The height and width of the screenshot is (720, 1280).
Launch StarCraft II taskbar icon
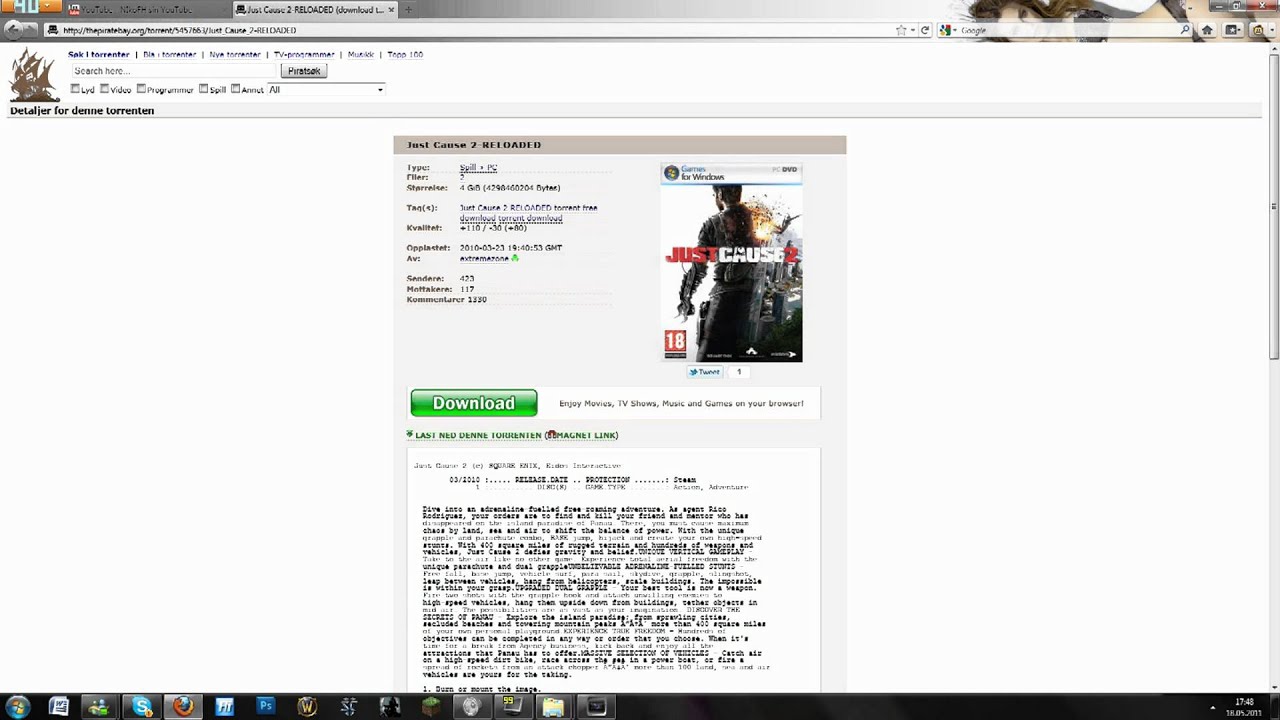click(348, 707)
